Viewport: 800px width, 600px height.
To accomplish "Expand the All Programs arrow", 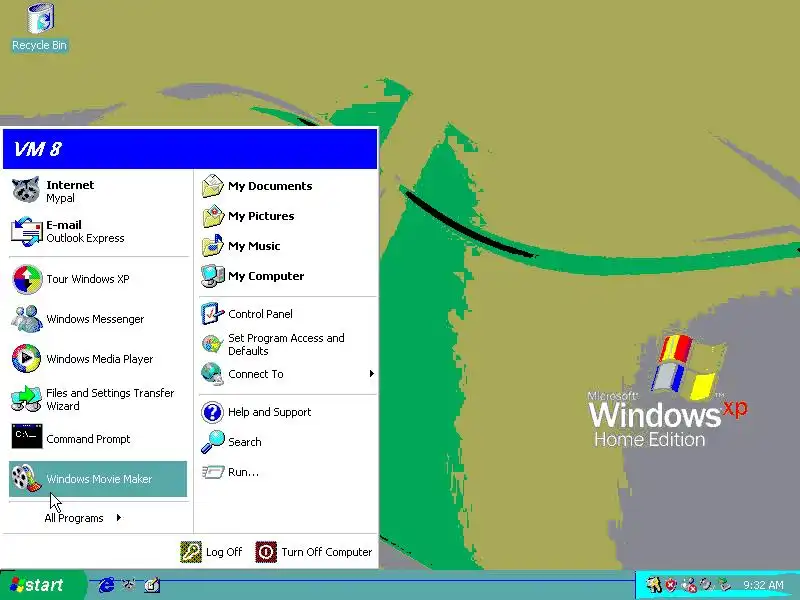I will tap(119, 518).
